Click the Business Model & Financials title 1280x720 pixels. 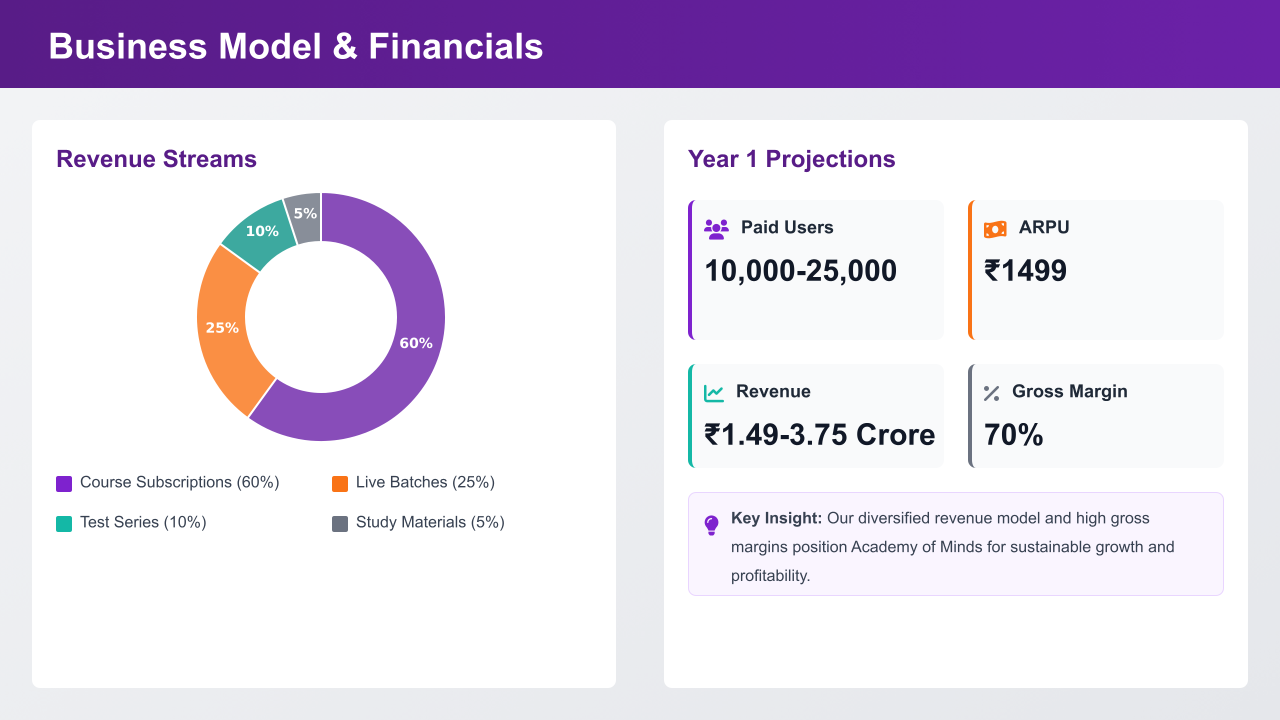click(x=296, y=46)
